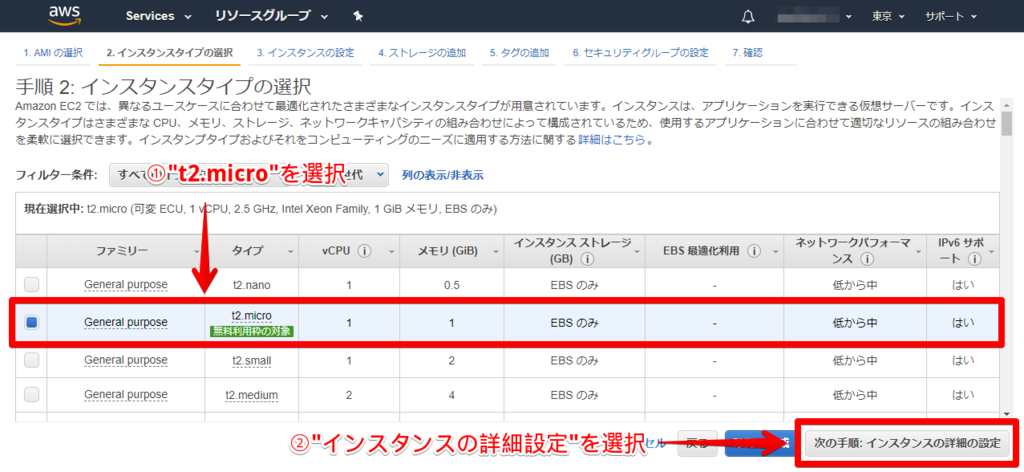Screen dimensions: 1024x472
Task: Click the pushpin shortcut icon in header
Action: 358,16
